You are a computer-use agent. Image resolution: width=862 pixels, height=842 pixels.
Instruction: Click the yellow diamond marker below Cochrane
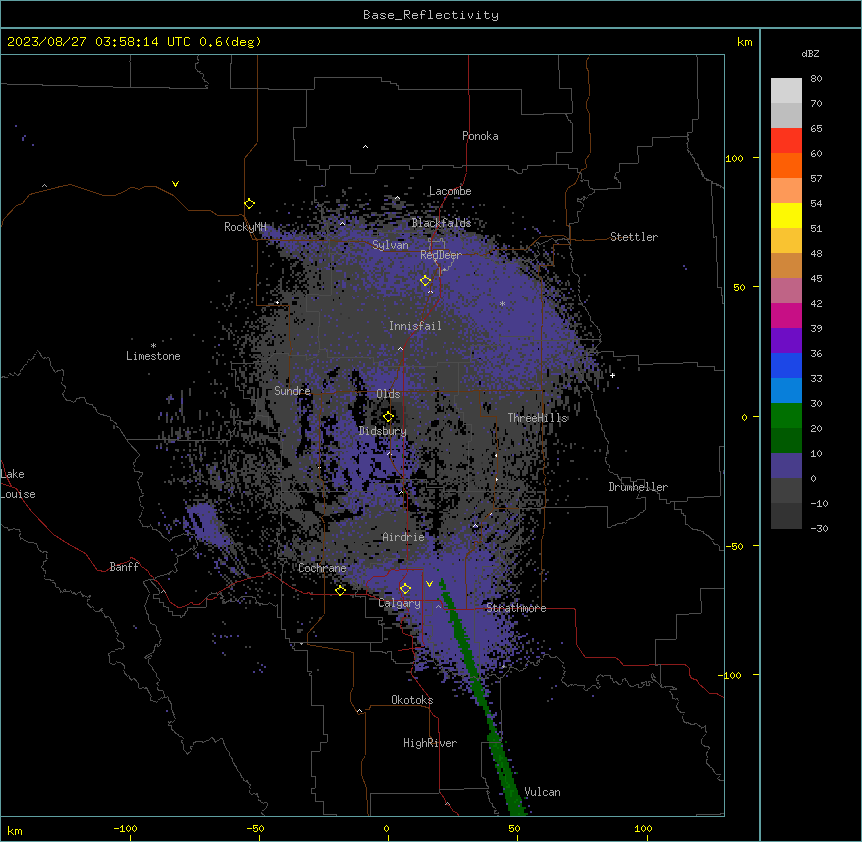[340, 590]
